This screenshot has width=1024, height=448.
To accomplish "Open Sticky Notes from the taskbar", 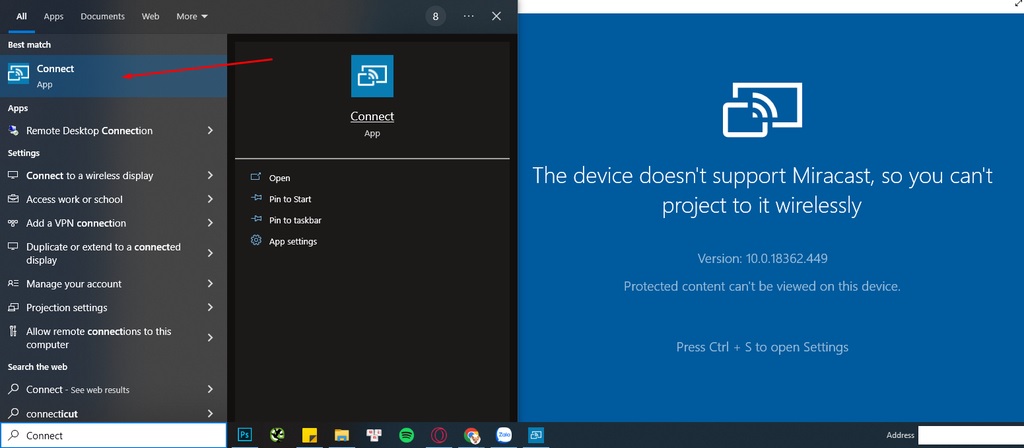I will tap(310, 435).
